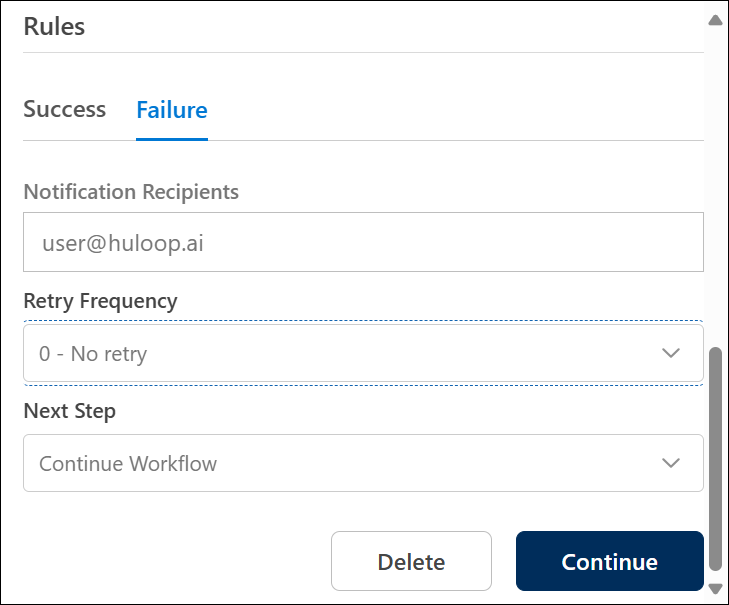Click the Rules section heading
Image resolution: width=729 pixels, height=605 pixels.
tap(54, 27)
